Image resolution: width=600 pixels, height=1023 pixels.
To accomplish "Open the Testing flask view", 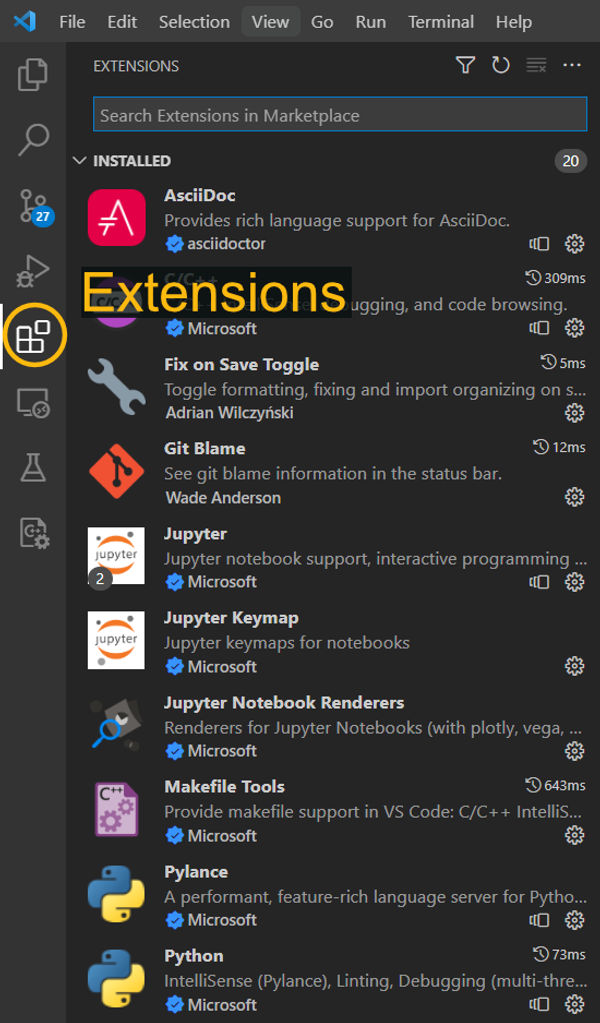I will (33, 467).
